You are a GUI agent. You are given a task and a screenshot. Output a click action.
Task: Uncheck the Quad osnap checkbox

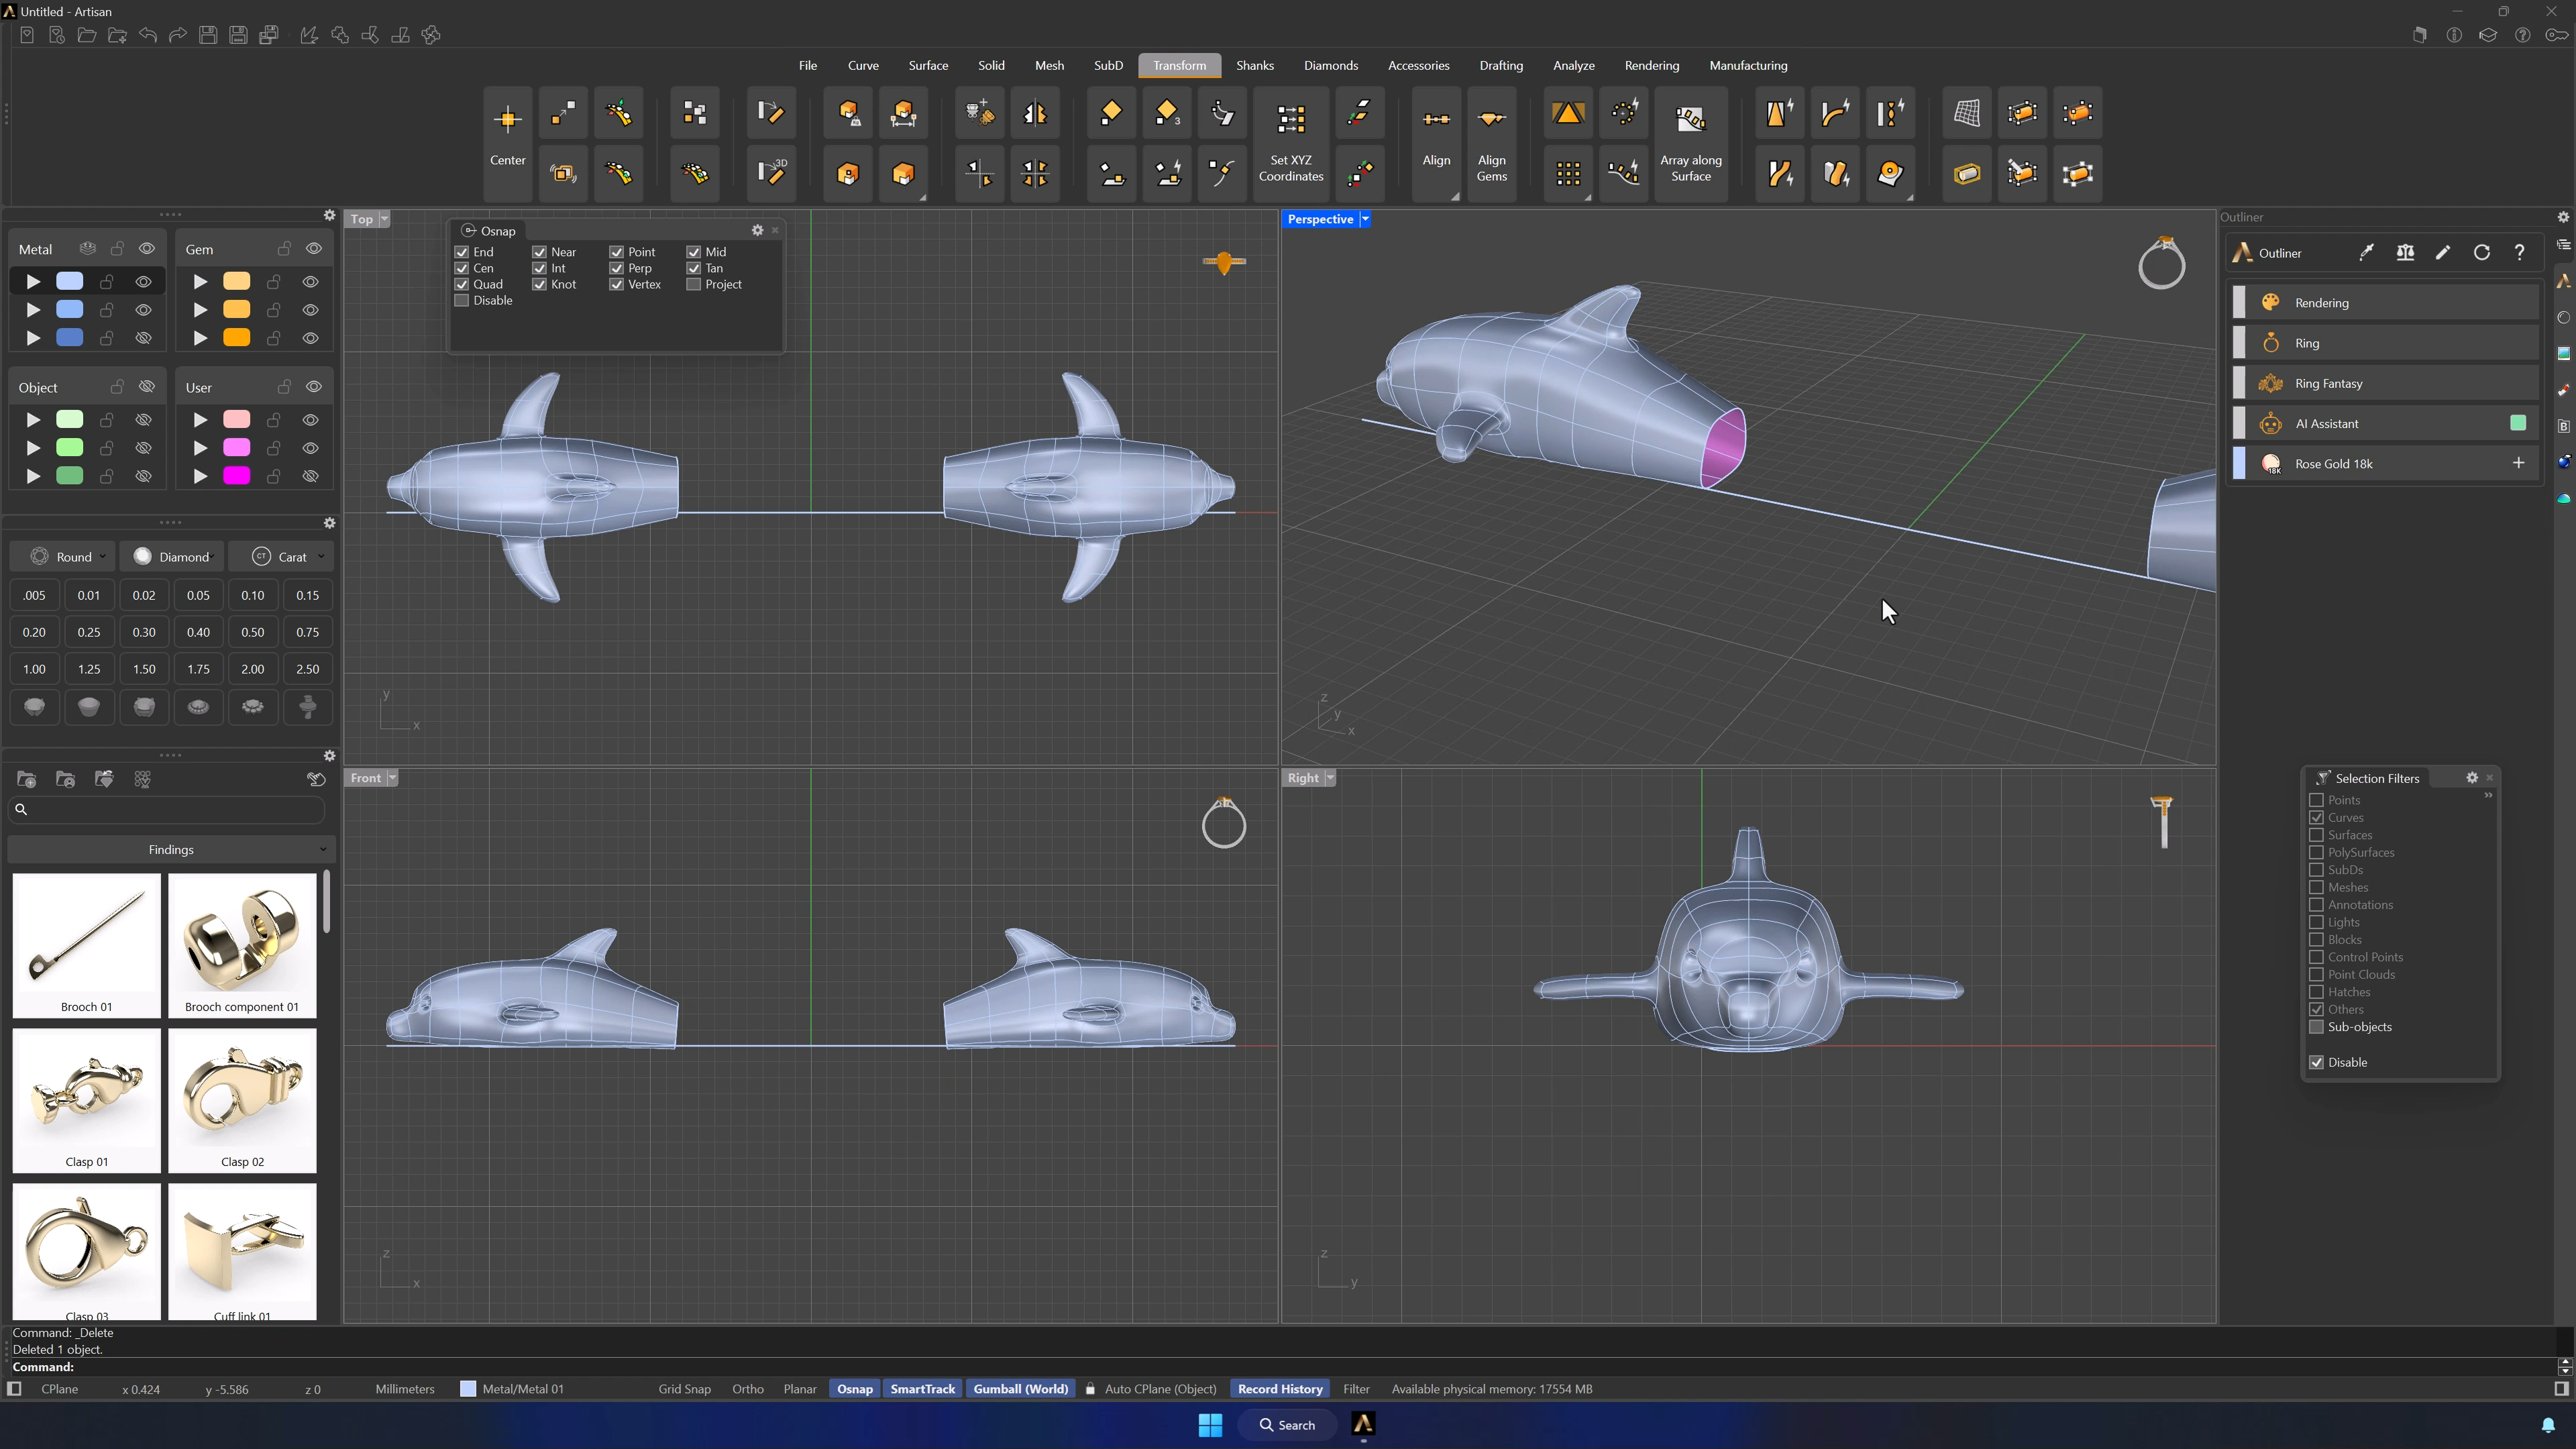click(462, 284)
